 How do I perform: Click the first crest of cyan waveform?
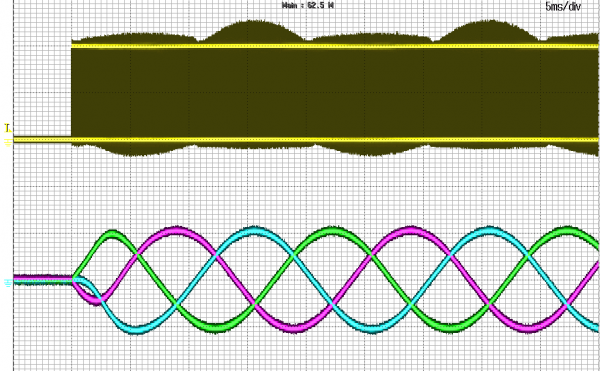pyautogui.click(x=254, y=231)
